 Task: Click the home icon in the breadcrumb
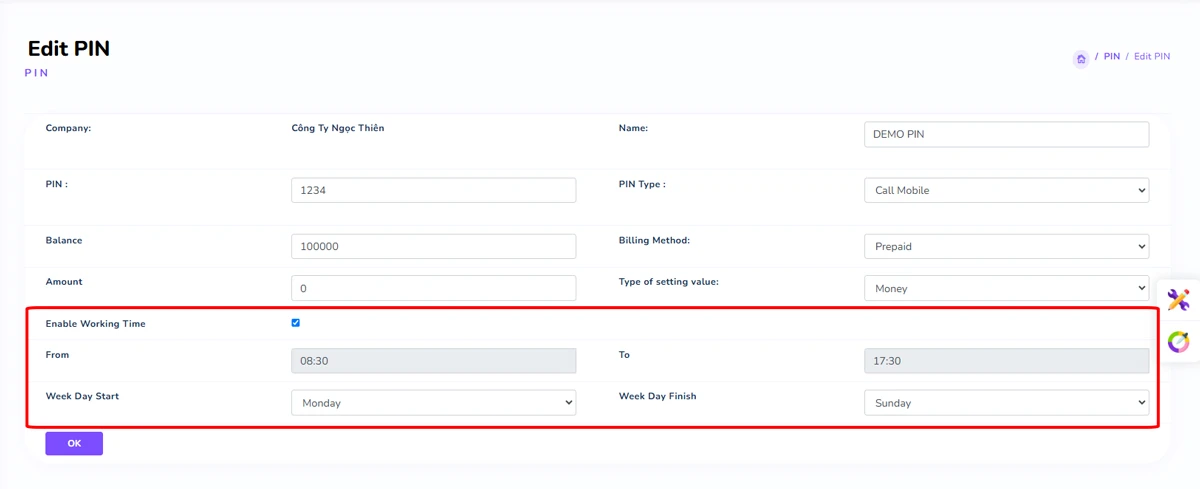click(x=1081, y=59)
